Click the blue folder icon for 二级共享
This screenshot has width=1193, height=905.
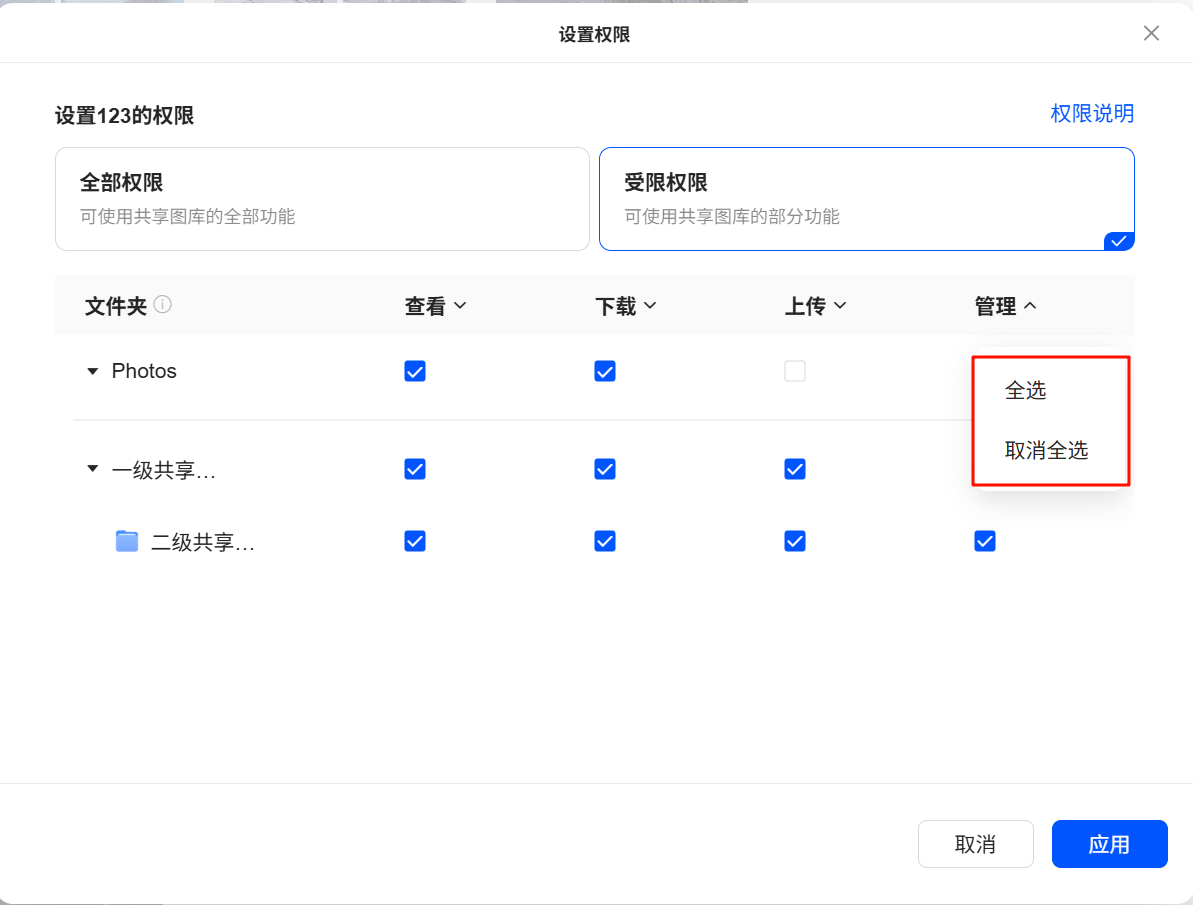127,541
